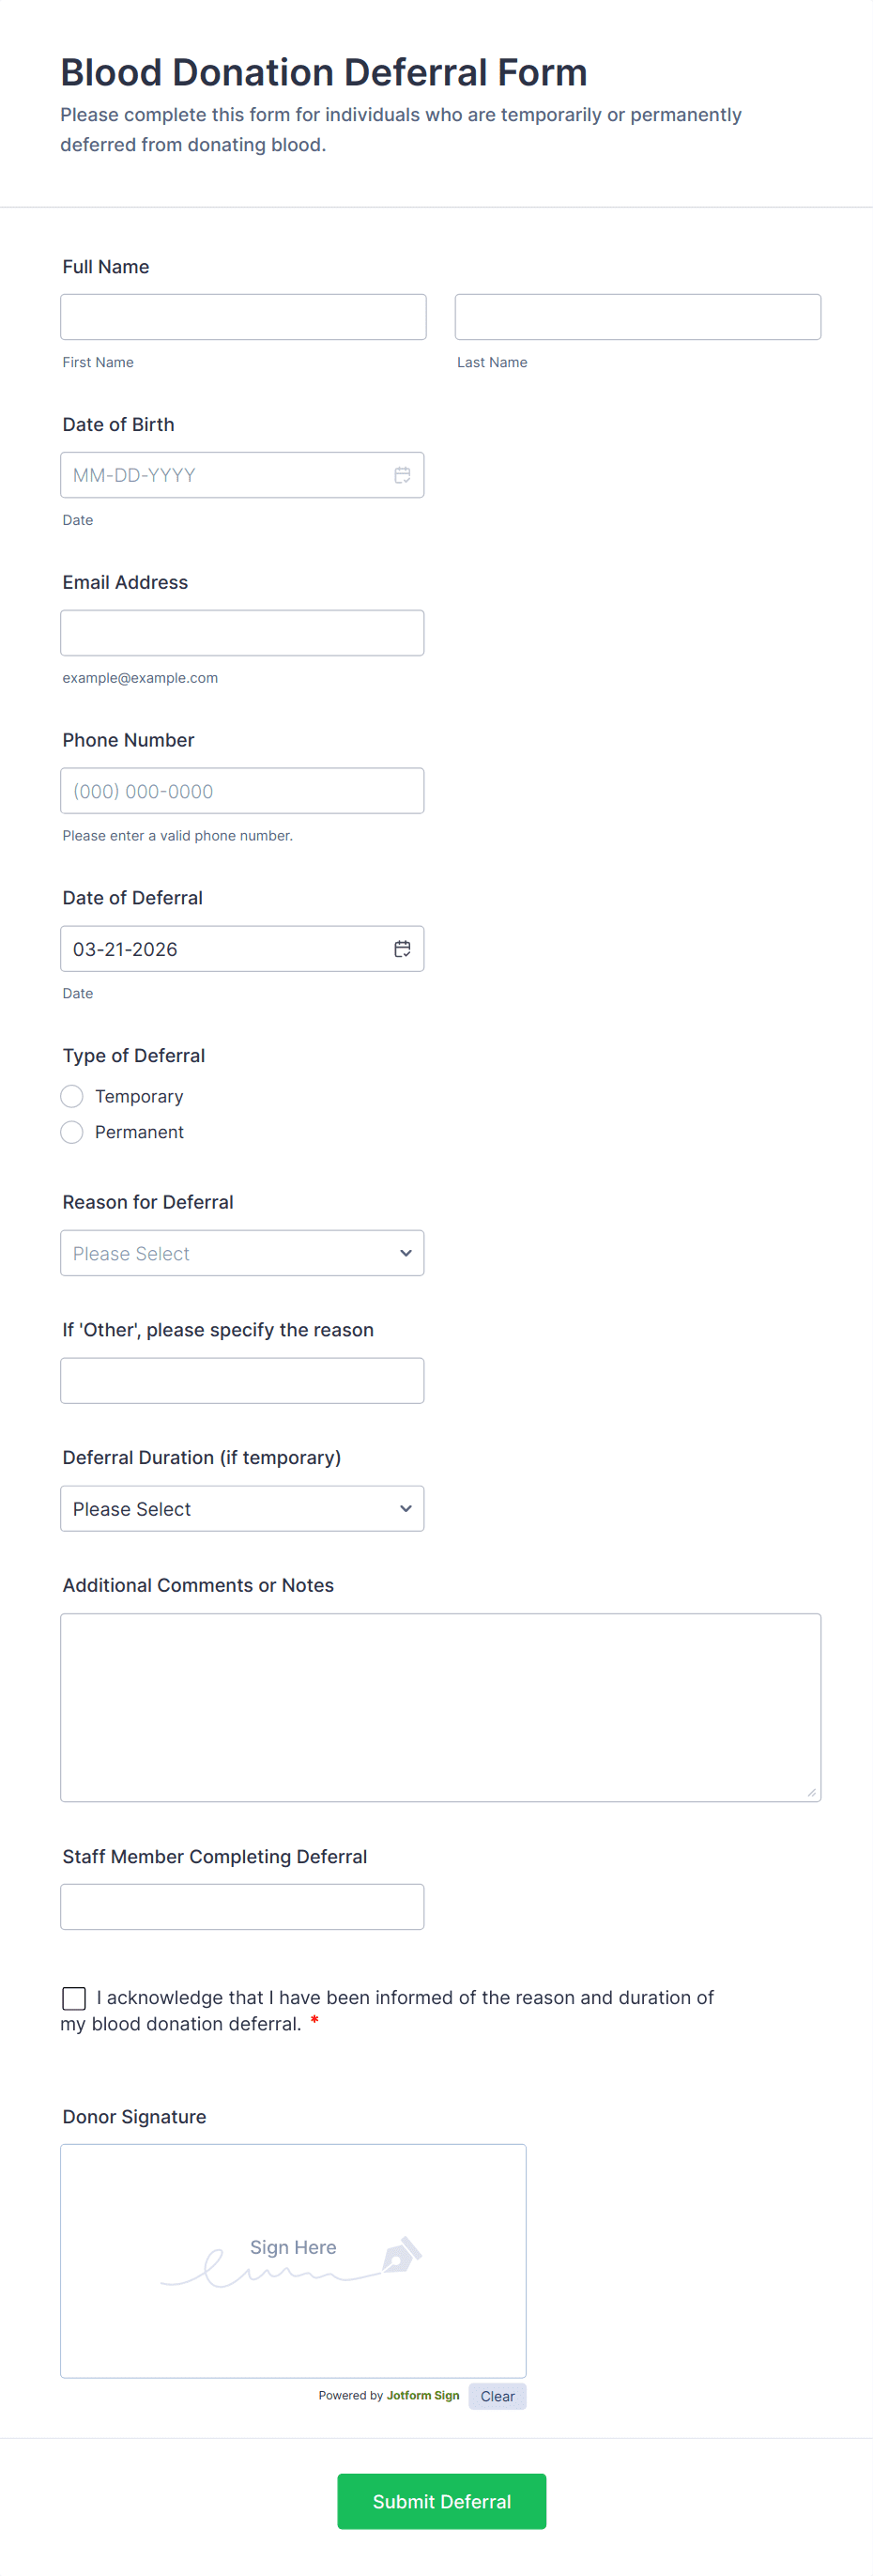Expand the Reason for Deferral dropdown

click(242, 1253)
